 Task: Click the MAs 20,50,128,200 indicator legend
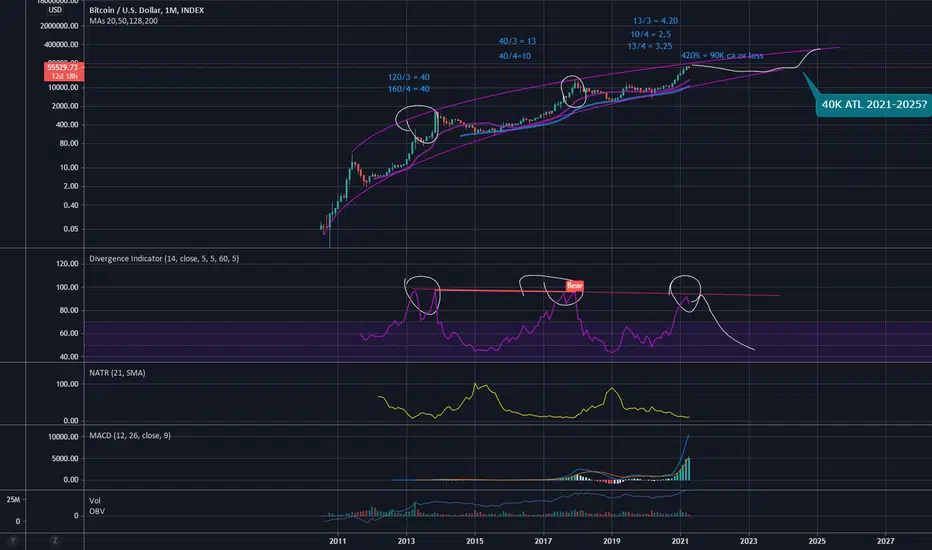[124, 21]
